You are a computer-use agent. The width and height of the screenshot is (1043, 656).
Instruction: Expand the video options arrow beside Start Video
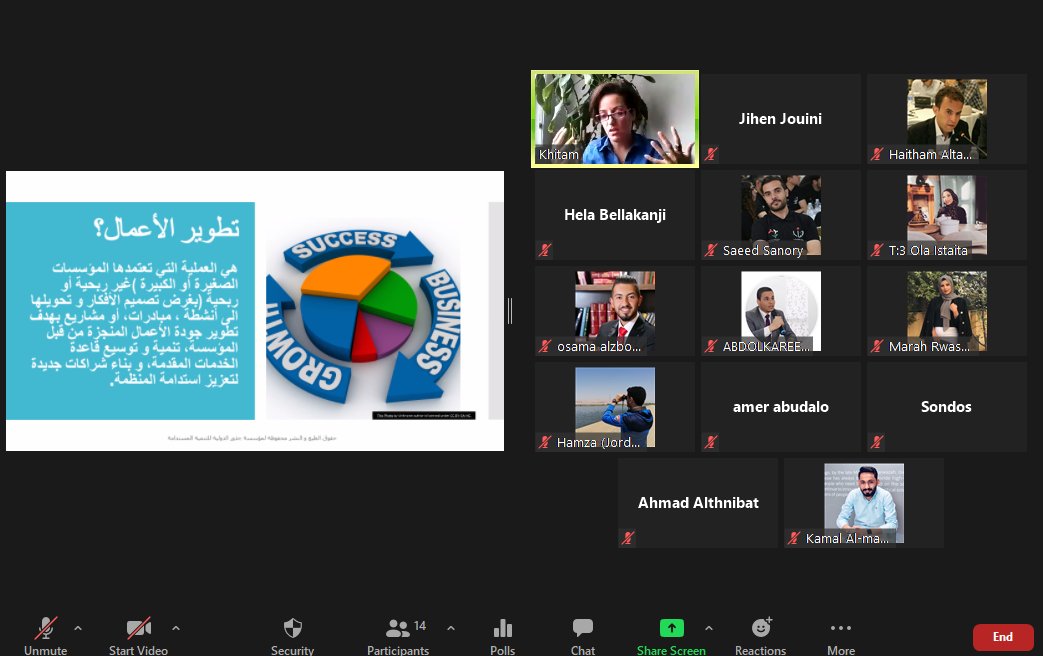tap(176, 628)
